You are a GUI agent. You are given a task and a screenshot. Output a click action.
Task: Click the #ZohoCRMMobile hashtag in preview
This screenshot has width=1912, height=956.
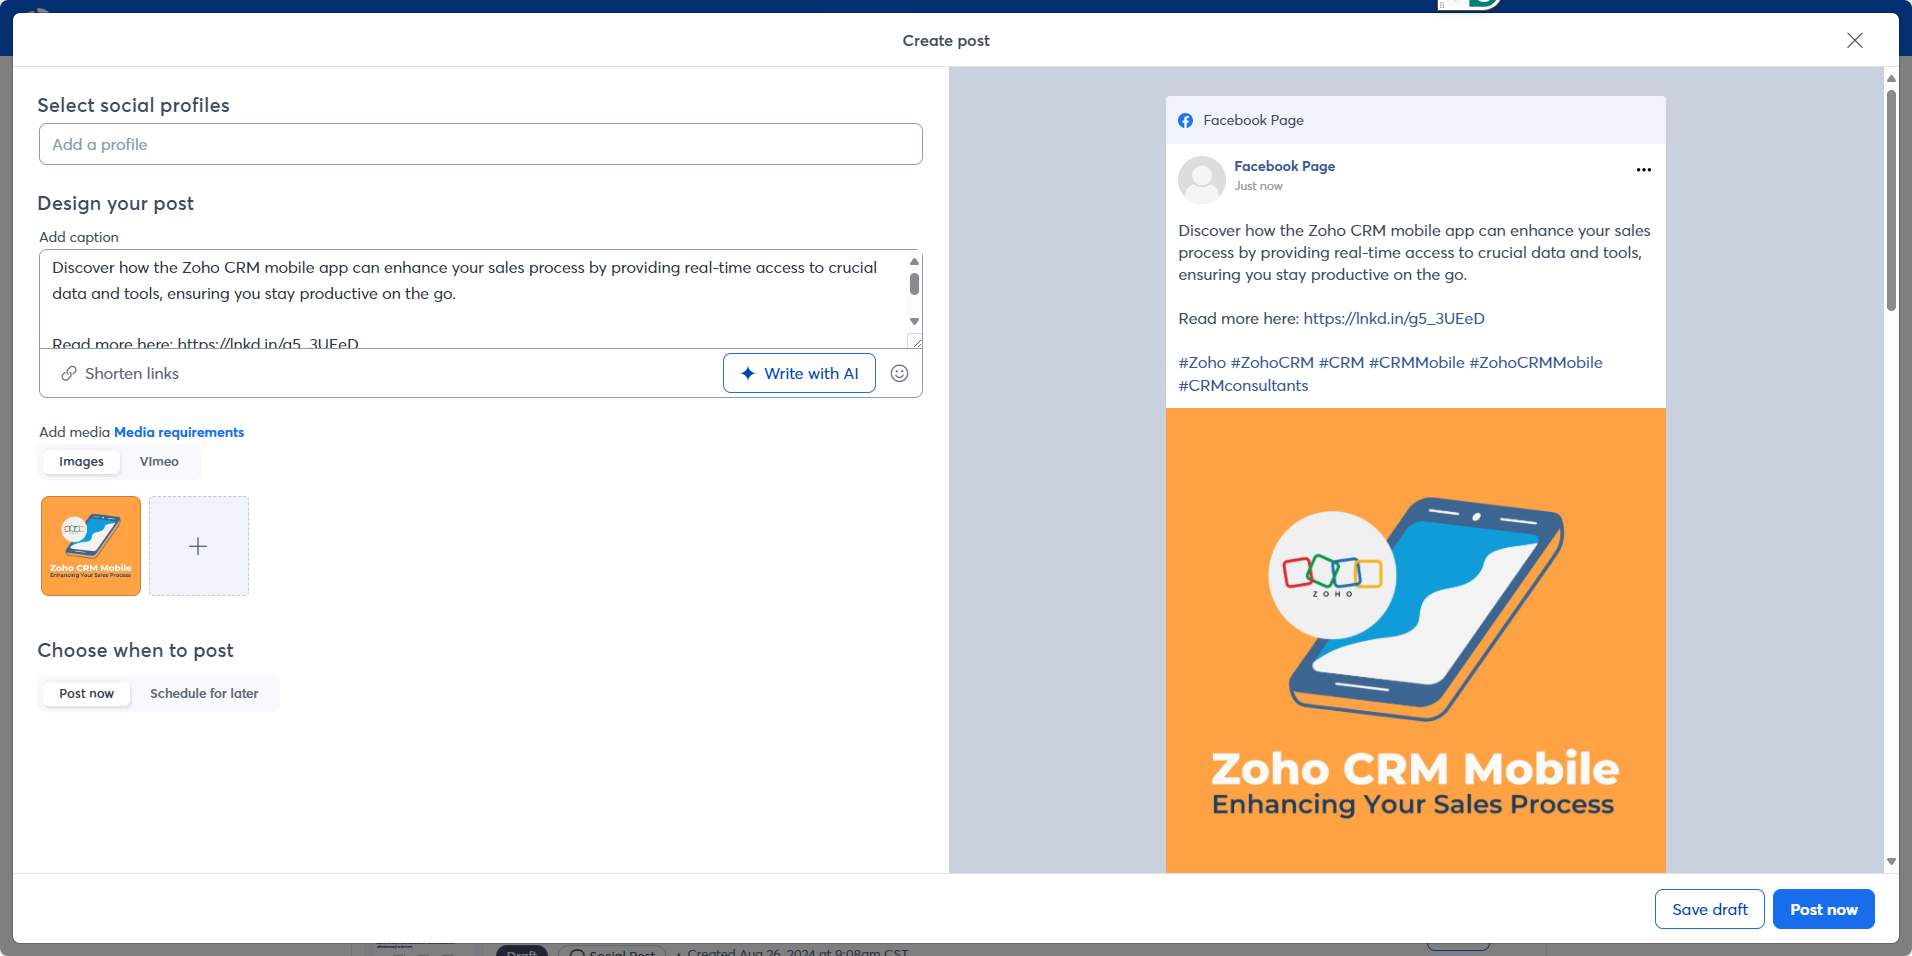tap(1535, 362)
